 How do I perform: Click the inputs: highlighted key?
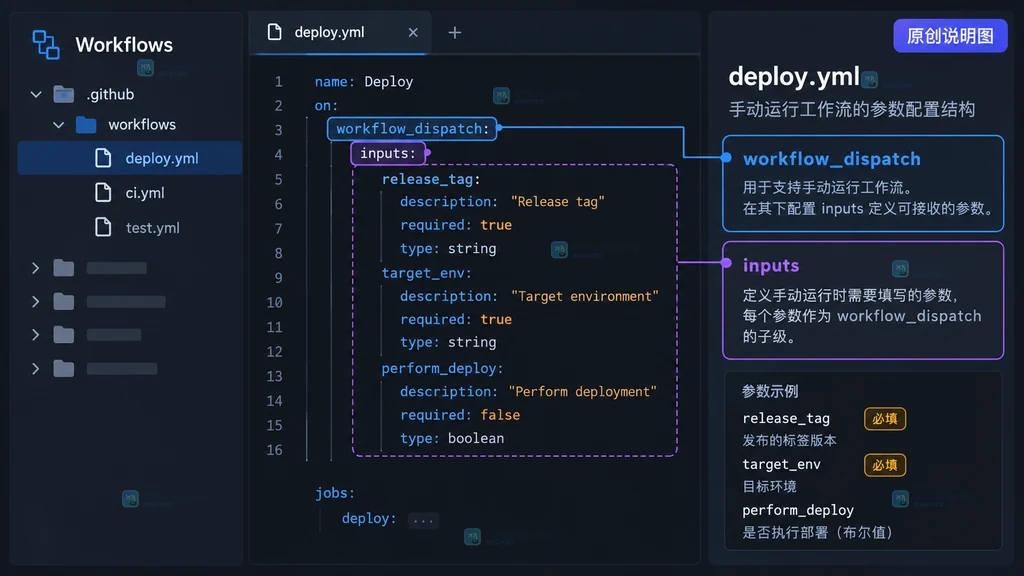pos(388,153)
